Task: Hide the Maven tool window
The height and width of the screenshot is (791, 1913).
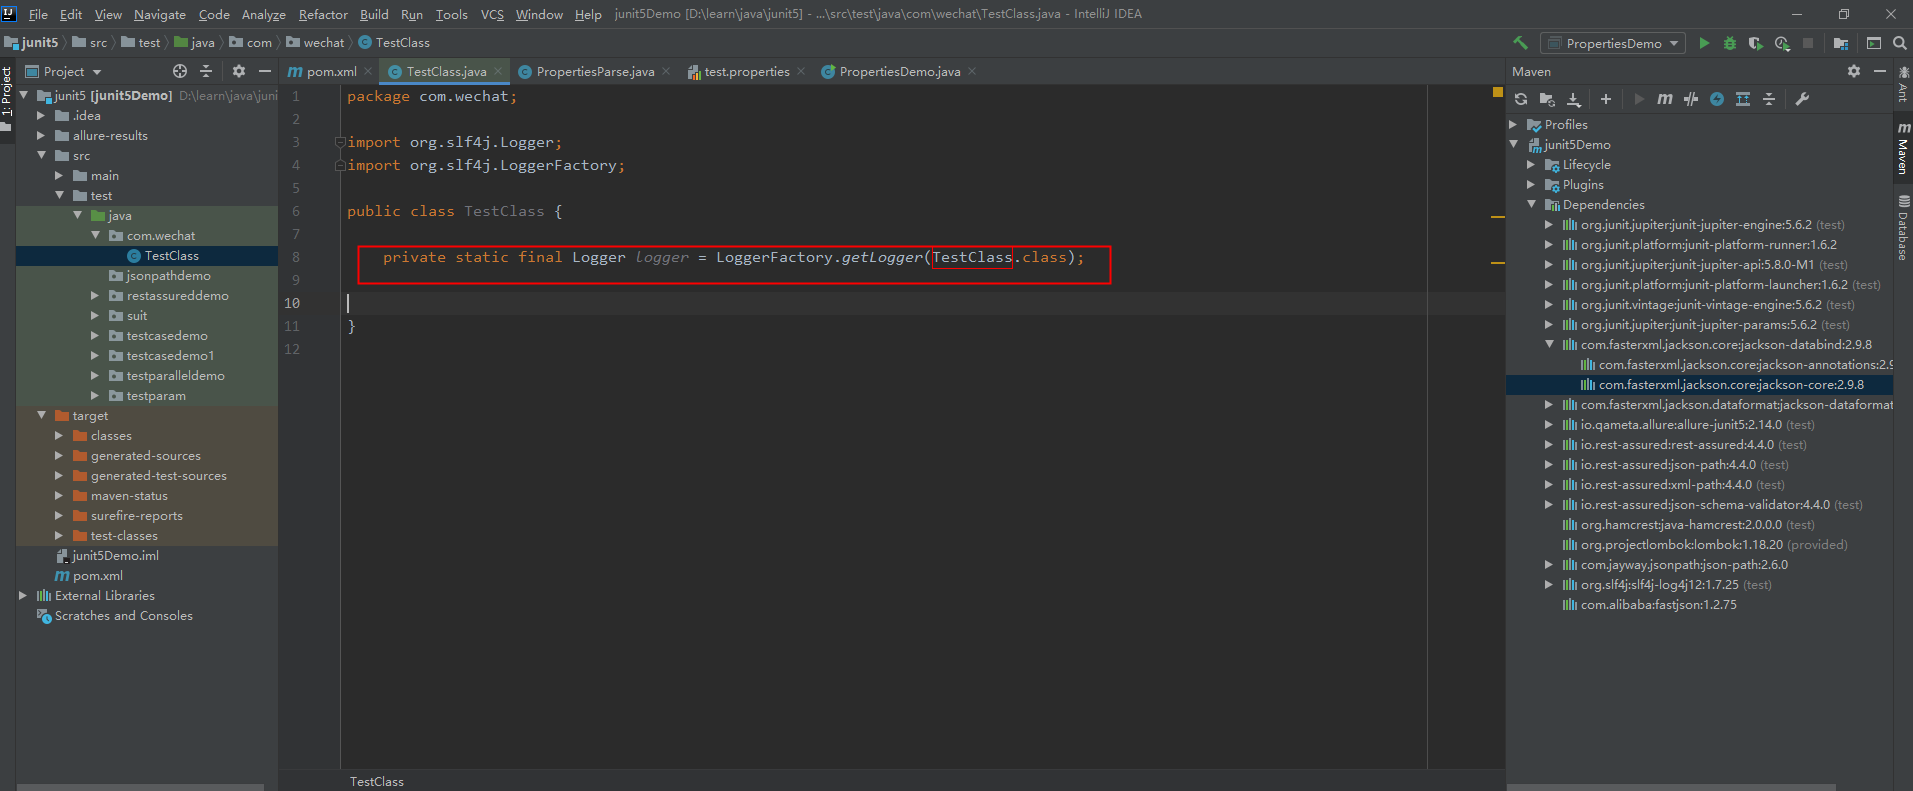Action: 1879,71
